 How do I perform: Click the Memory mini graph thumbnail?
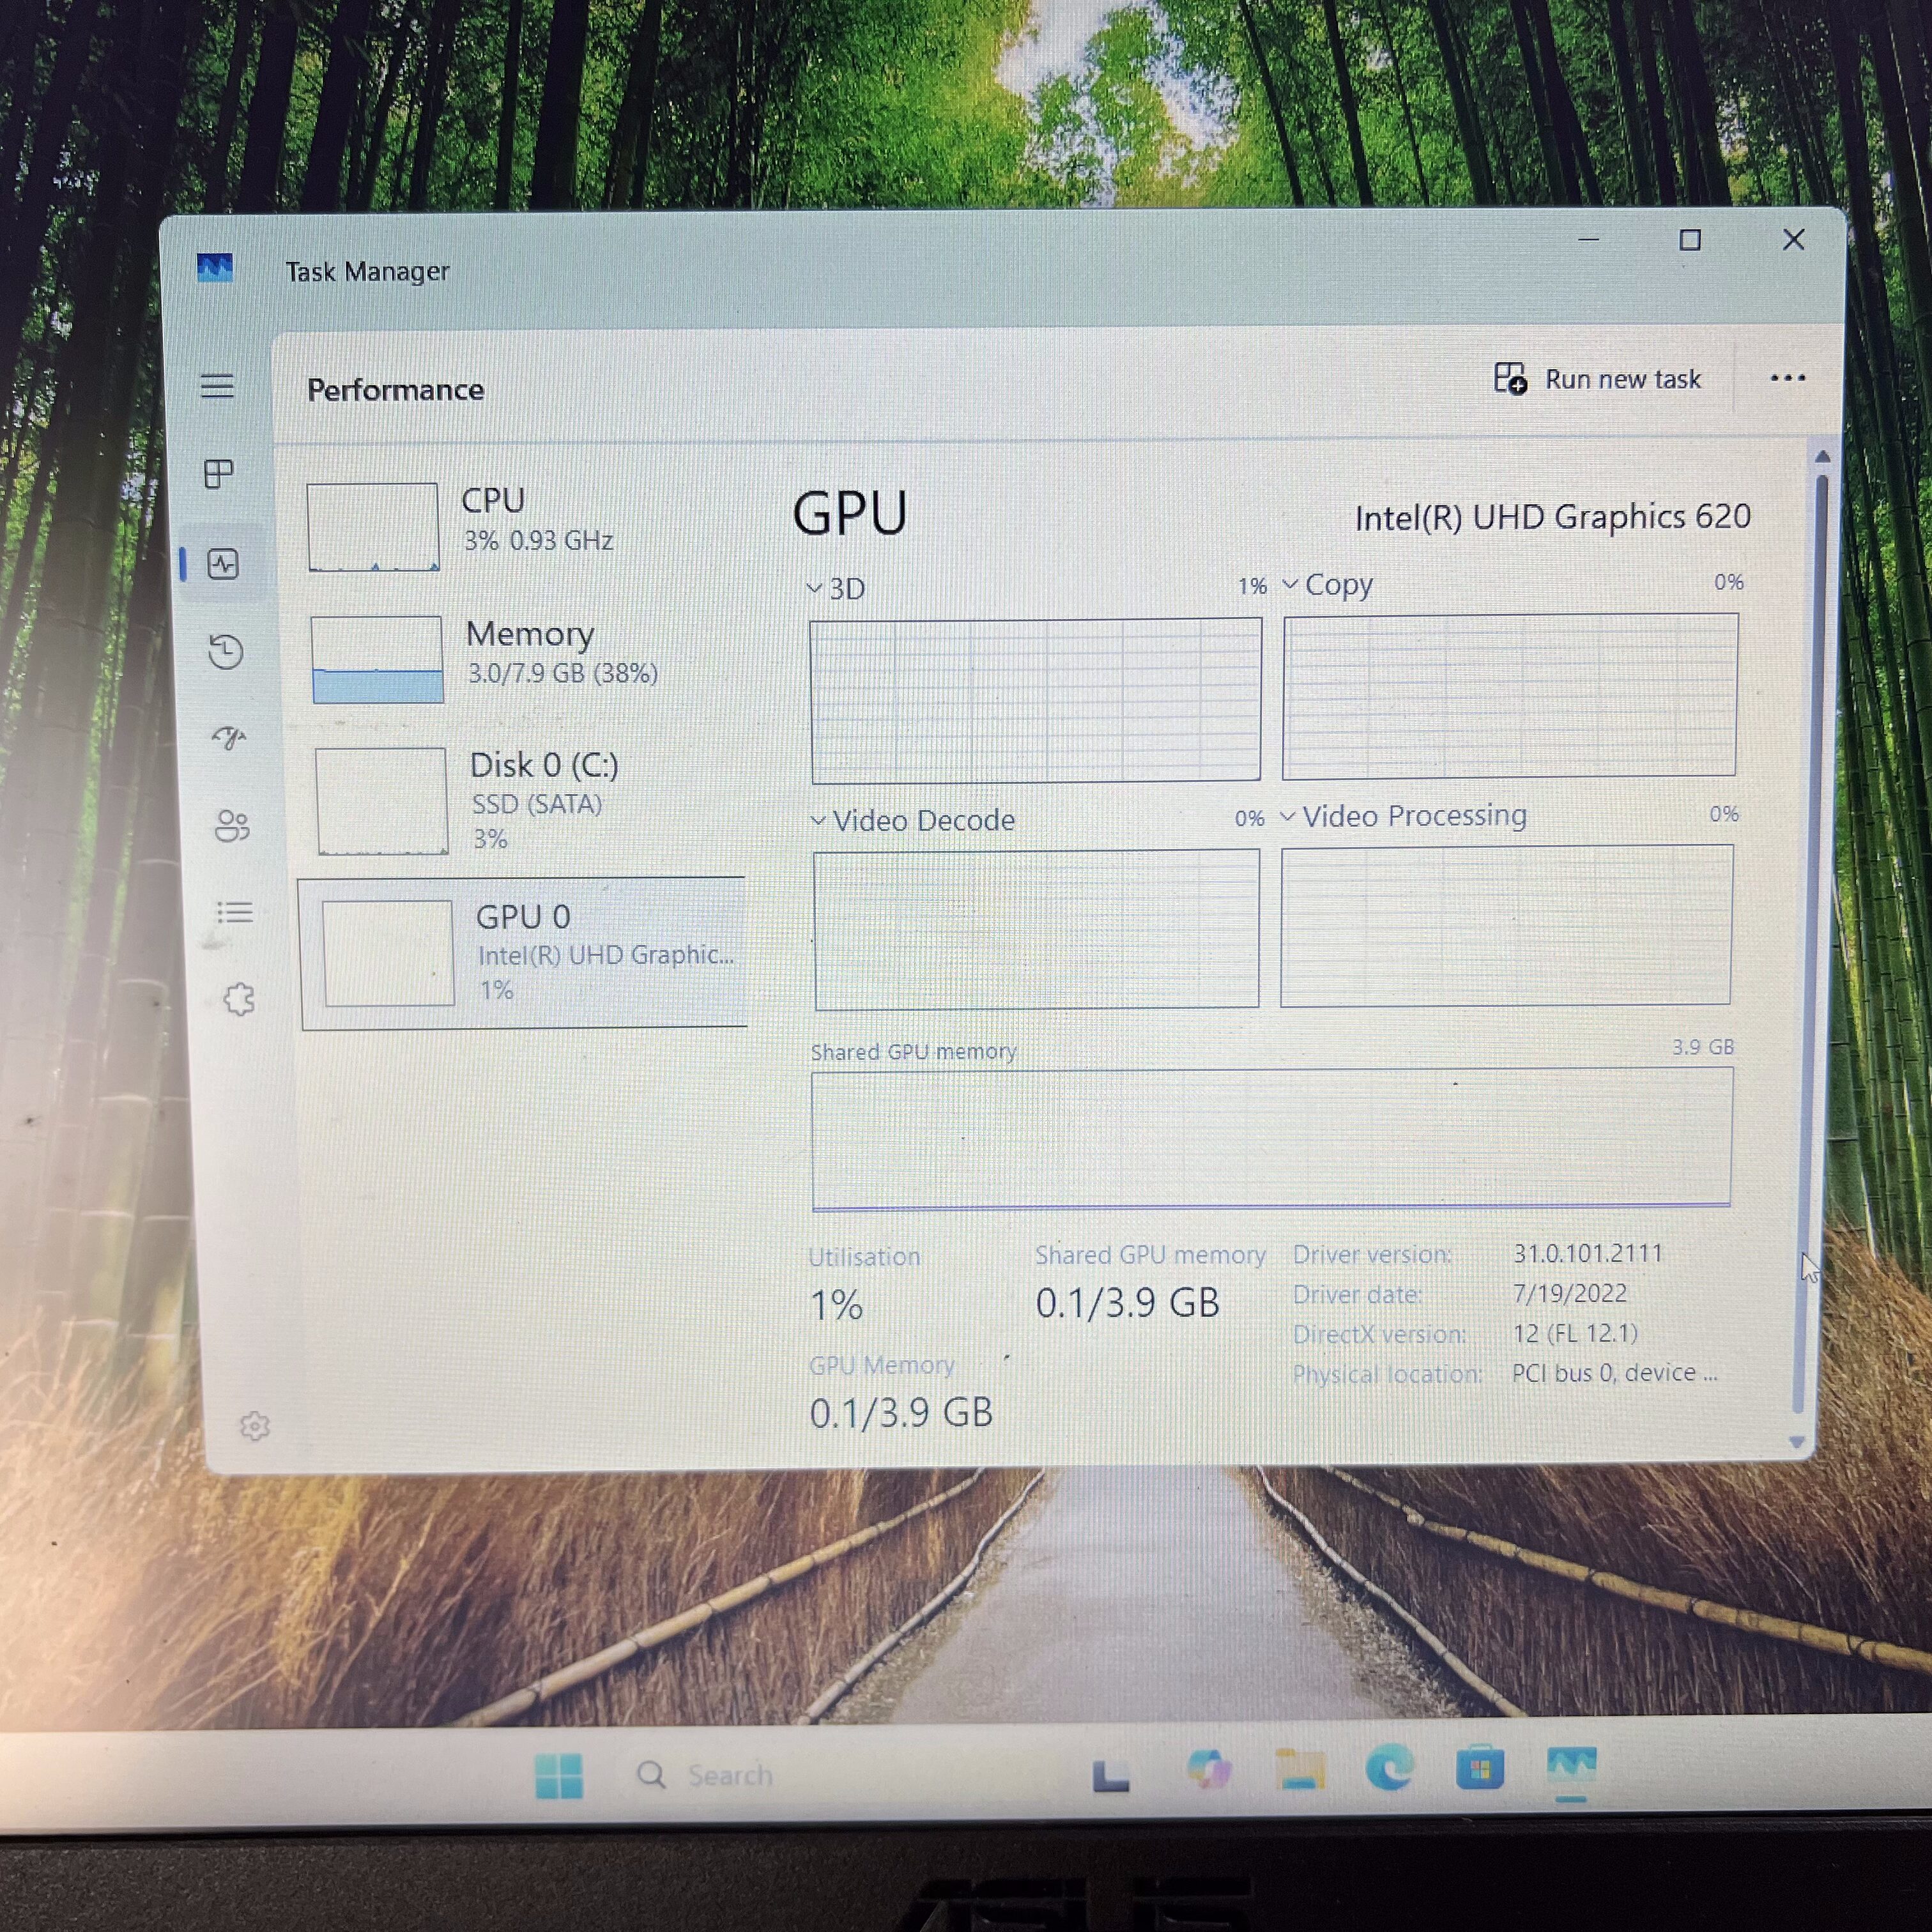(x=377, y=660)
